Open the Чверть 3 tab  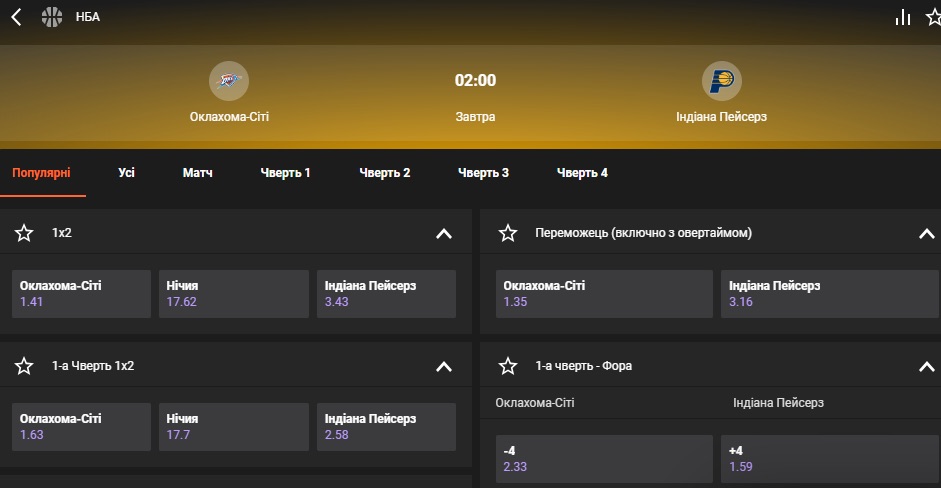coord(483,173)
